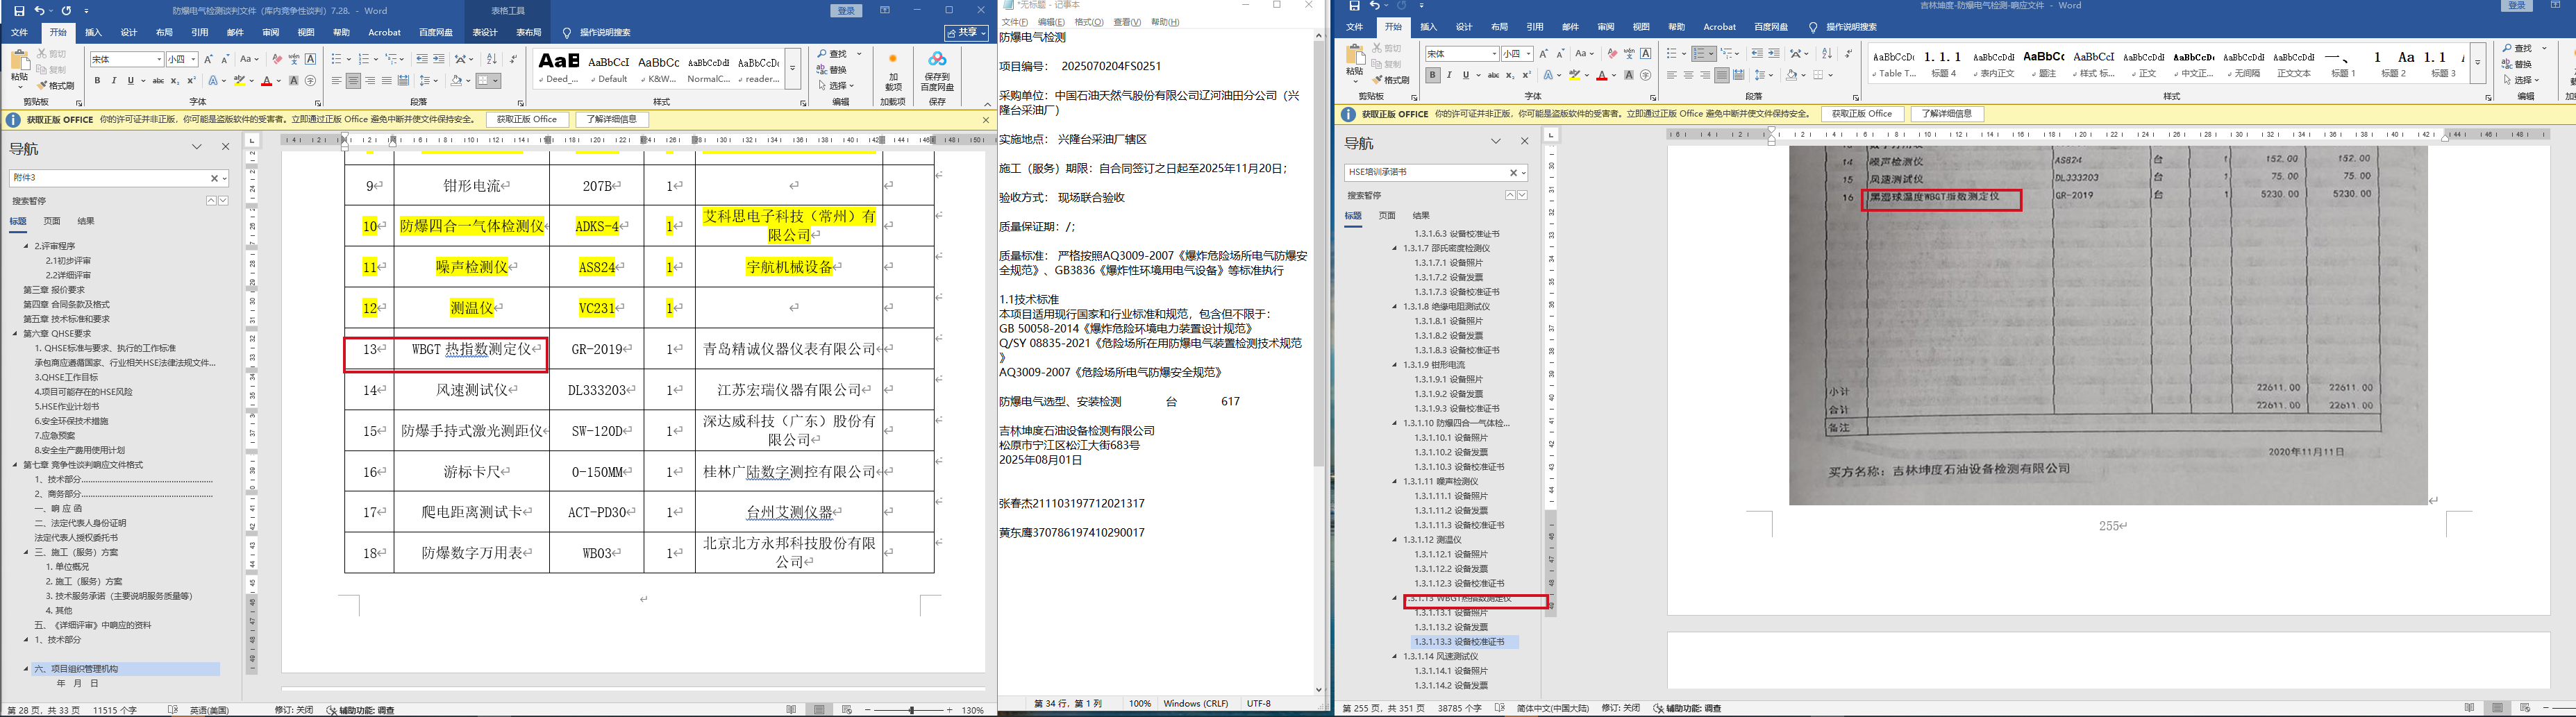Open Phonetic Guide (wén) icon in left Word
This screenshot has width=2576, height=717.
[294, 59]
